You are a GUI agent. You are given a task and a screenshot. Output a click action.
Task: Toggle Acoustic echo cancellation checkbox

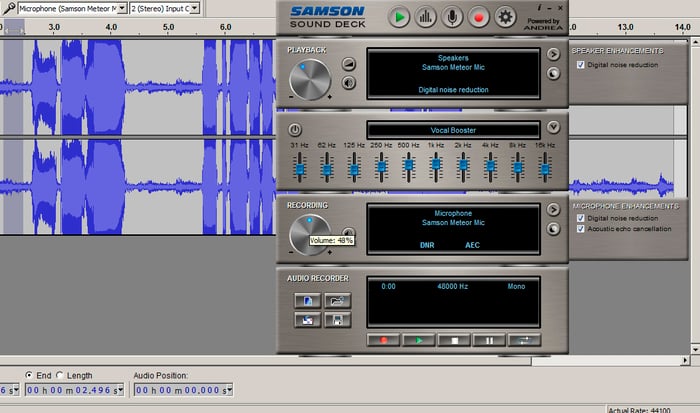click(x=580, y=229)
